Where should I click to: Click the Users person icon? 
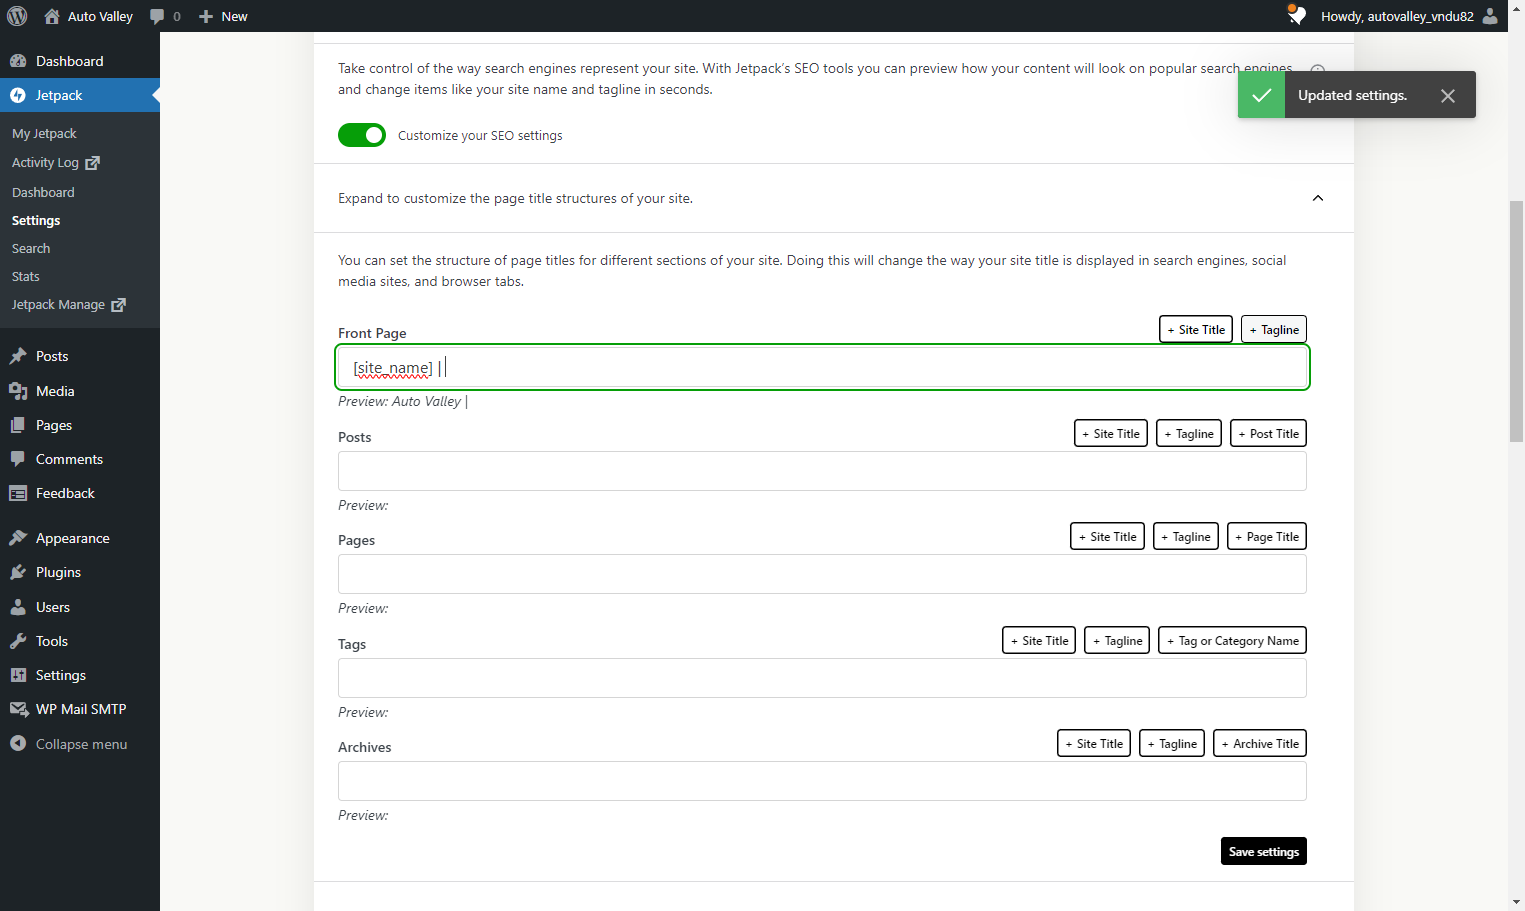(18, 607)
